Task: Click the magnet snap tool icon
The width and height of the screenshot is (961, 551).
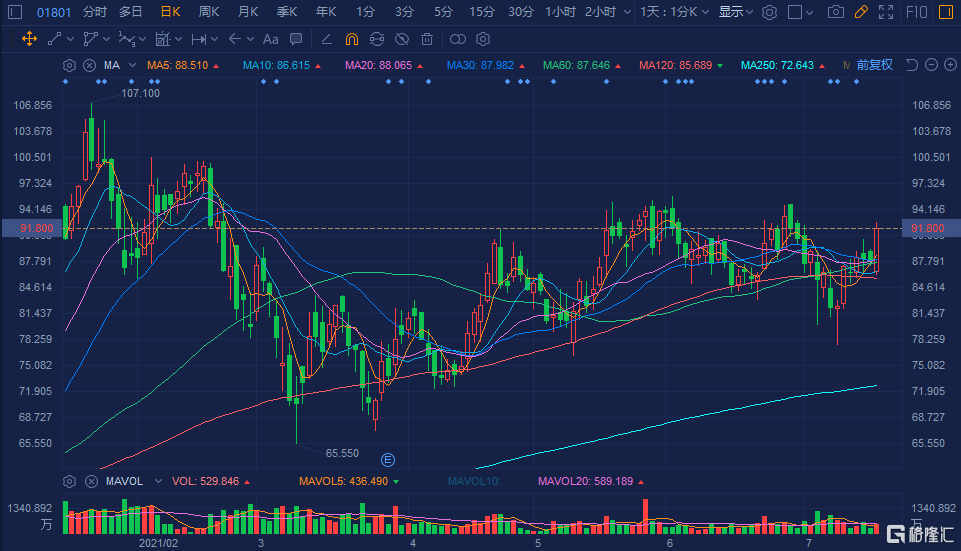Action: pyautogui.click(x=351, y=39)
